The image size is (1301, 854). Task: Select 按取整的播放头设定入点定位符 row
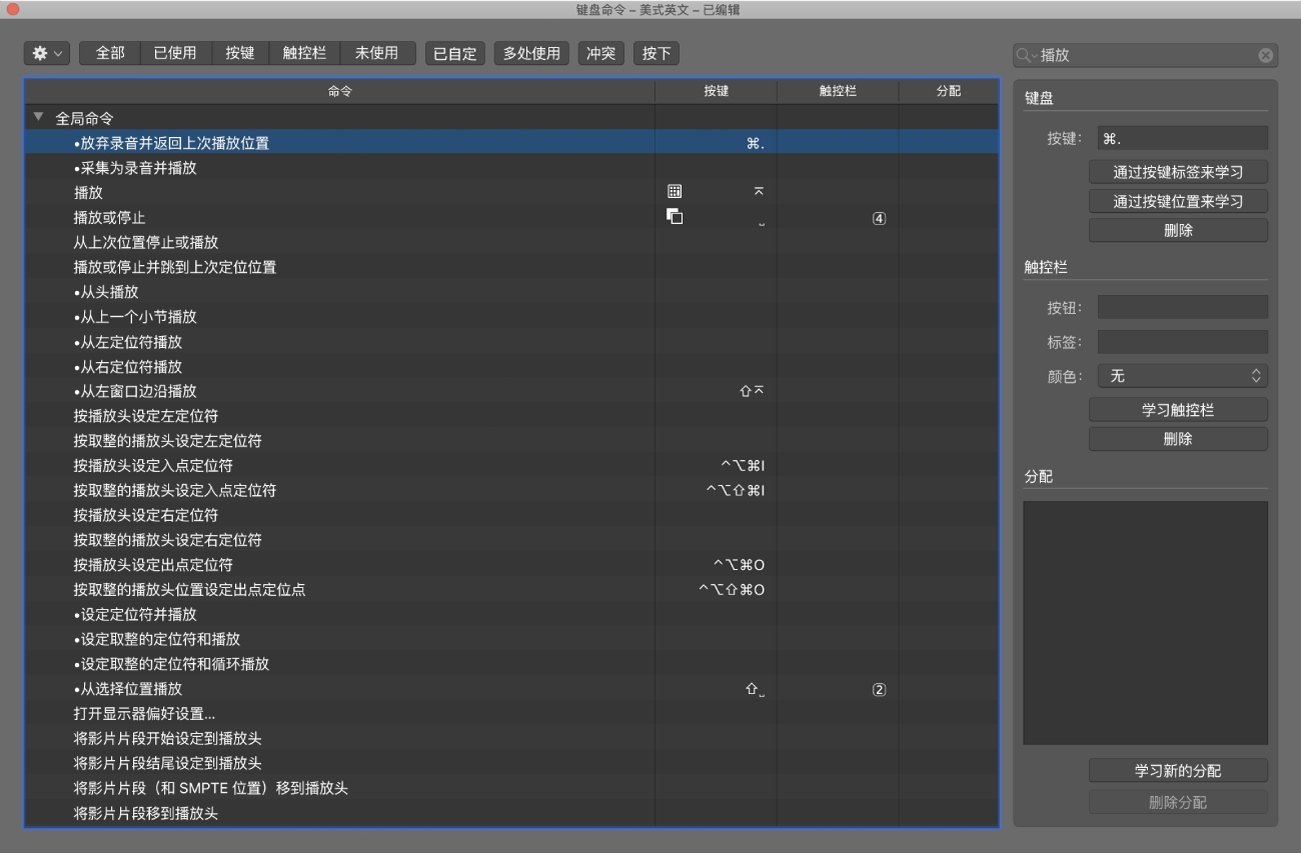(x=511, y=491)
